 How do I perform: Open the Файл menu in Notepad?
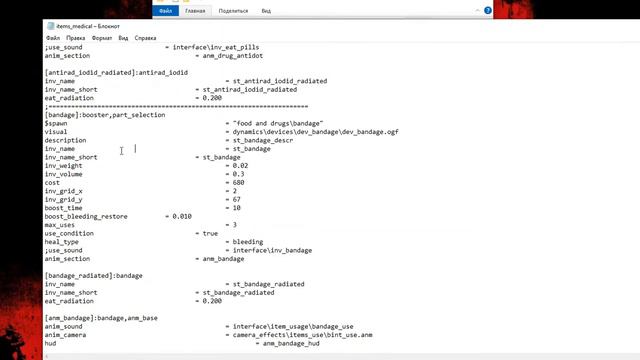pyautogui.click(x=53, y=38)
